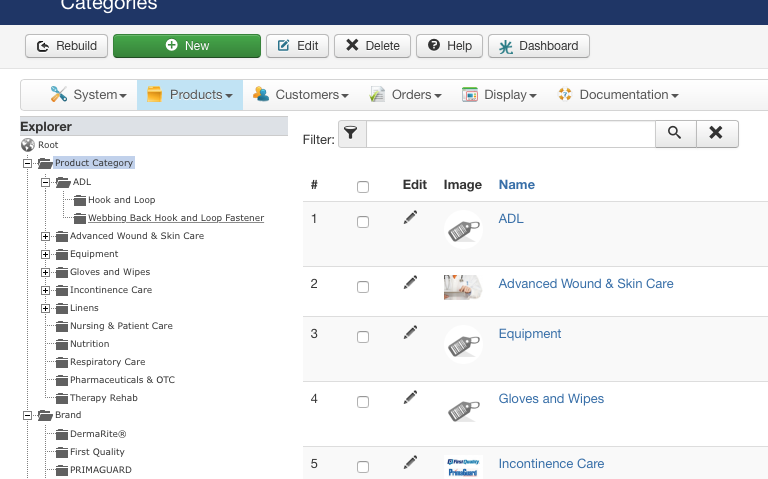This screenshot has width=768, height=479.
Task: Click the filter funnel icon
Action: 352,134
